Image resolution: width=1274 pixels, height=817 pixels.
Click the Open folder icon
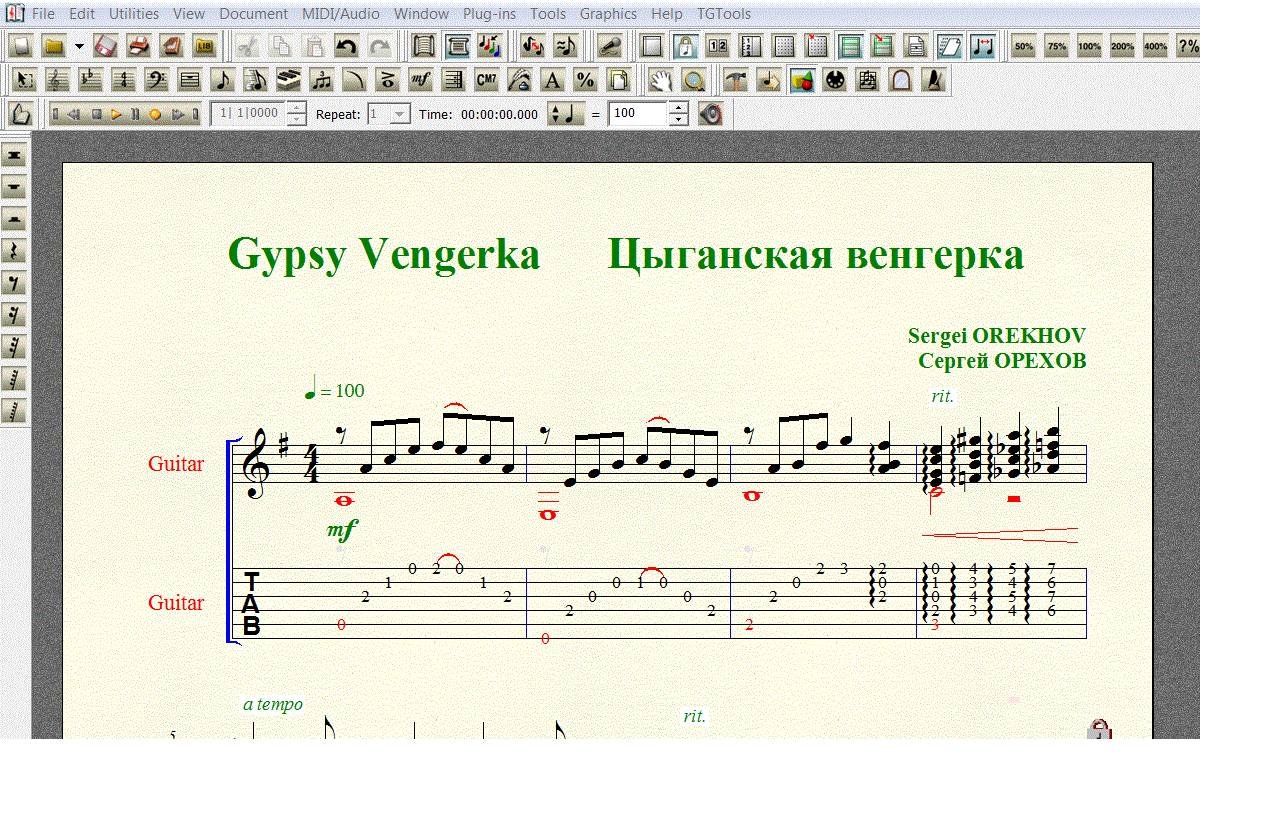tap(54, 46)
